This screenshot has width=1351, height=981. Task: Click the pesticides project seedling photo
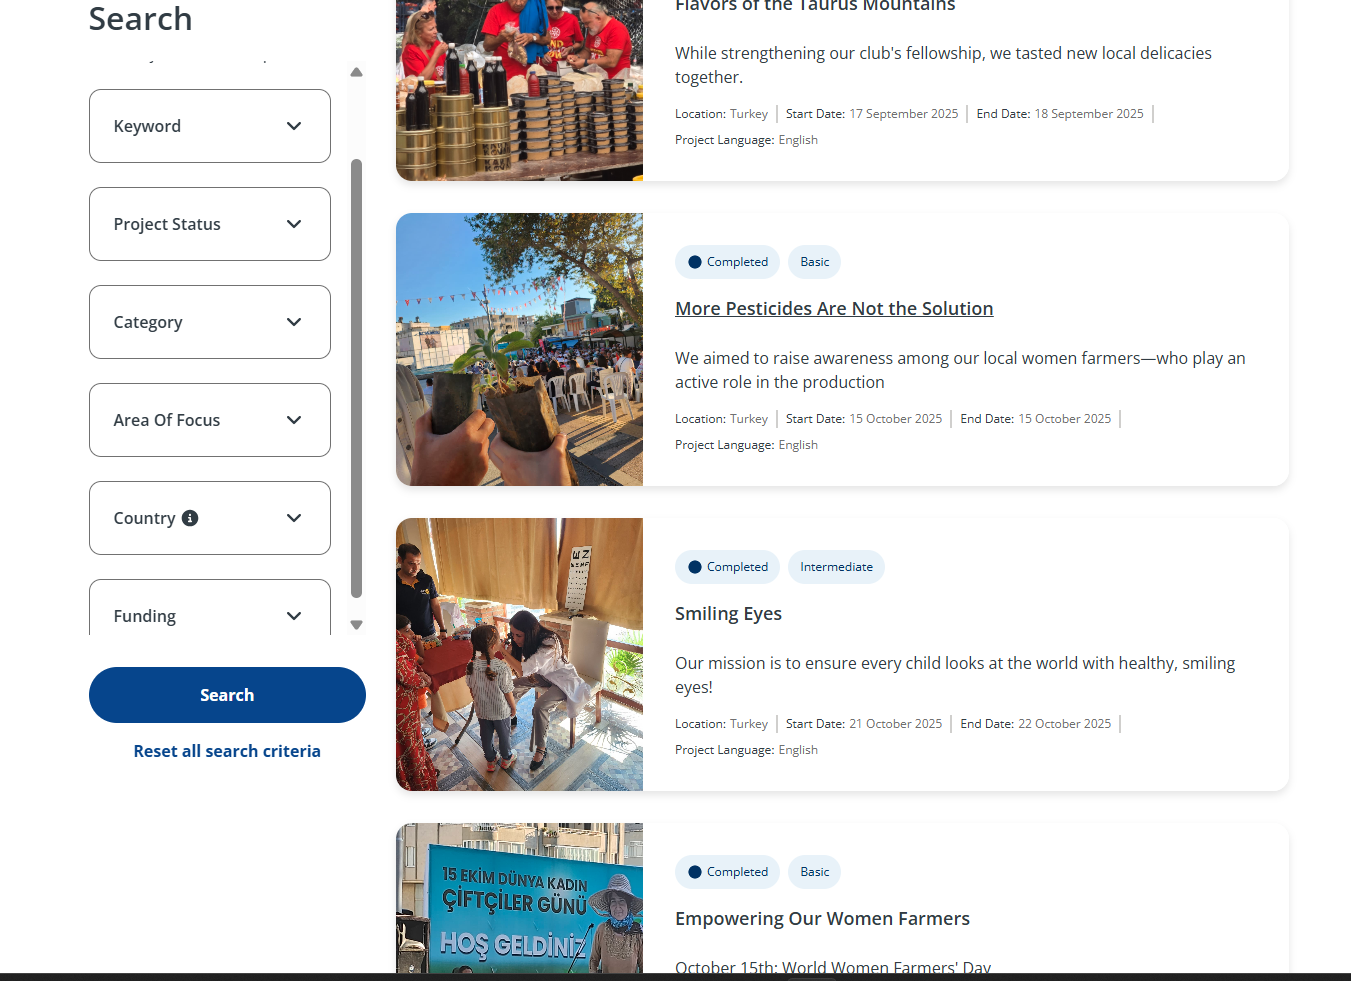(519, 349)
